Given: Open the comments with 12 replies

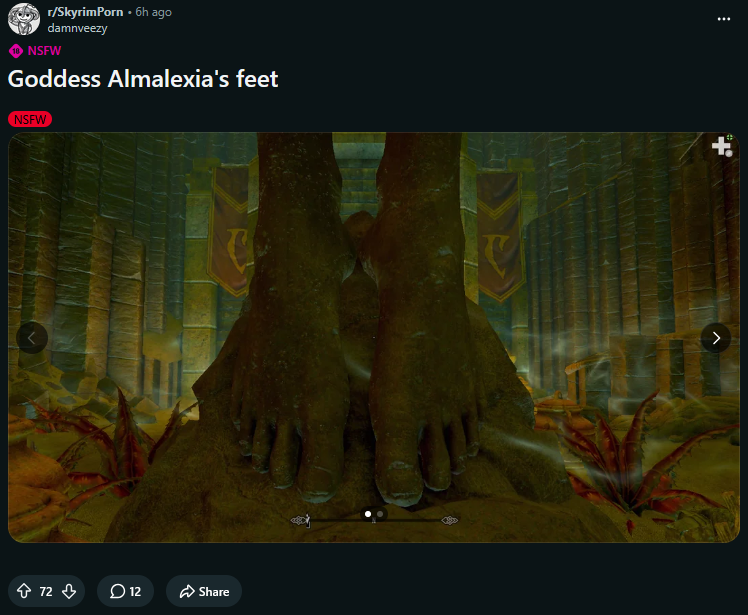Looking at the screenshot, I should [x=125, y=591].
